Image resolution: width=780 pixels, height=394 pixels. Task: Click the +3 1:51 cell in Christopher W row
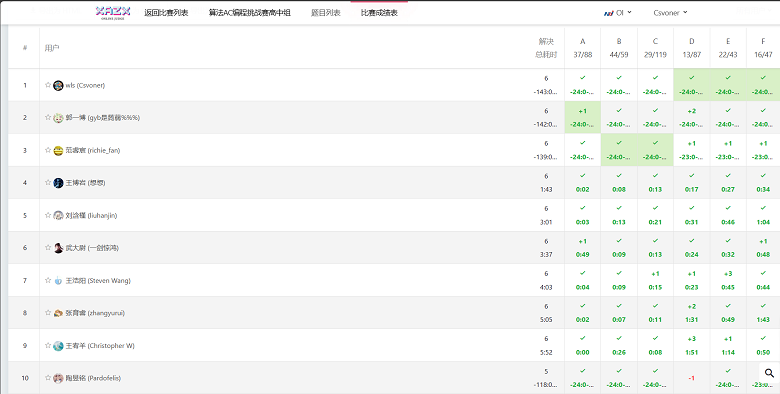point(691,346)
